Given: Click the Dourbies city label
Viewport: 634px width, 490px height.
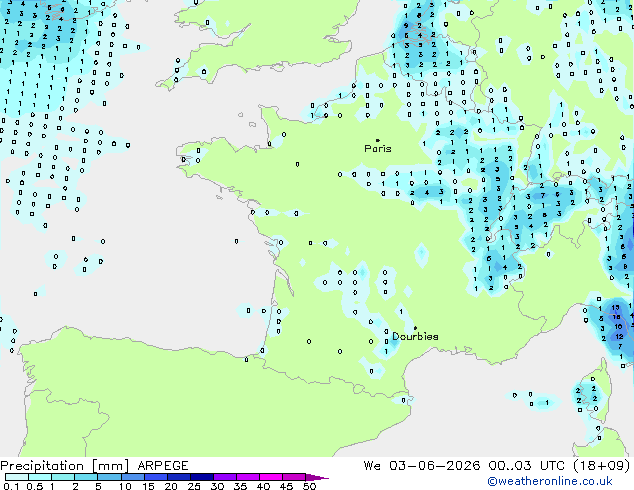Looking at the screenshot, I should 415,336.
